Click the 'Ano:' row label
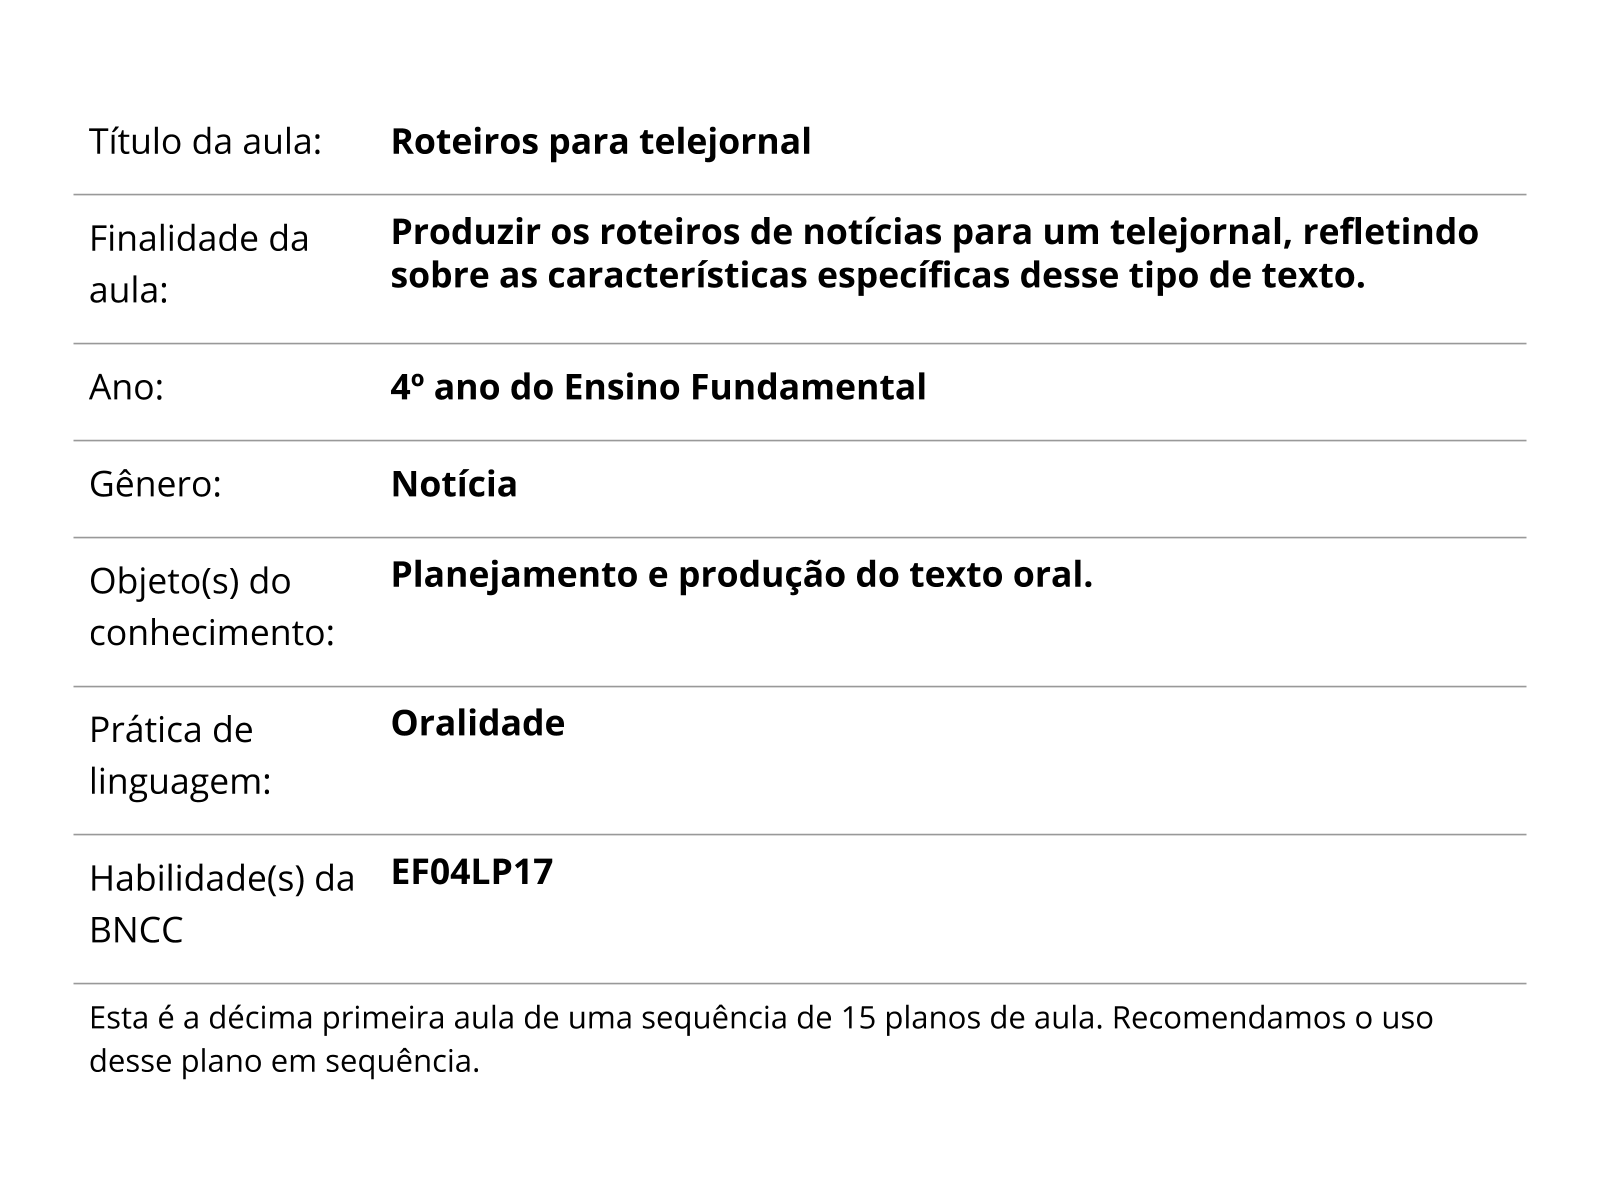Image resolution: width=1600 pixels, height=1200 pixels. click(x=126, y=387)
